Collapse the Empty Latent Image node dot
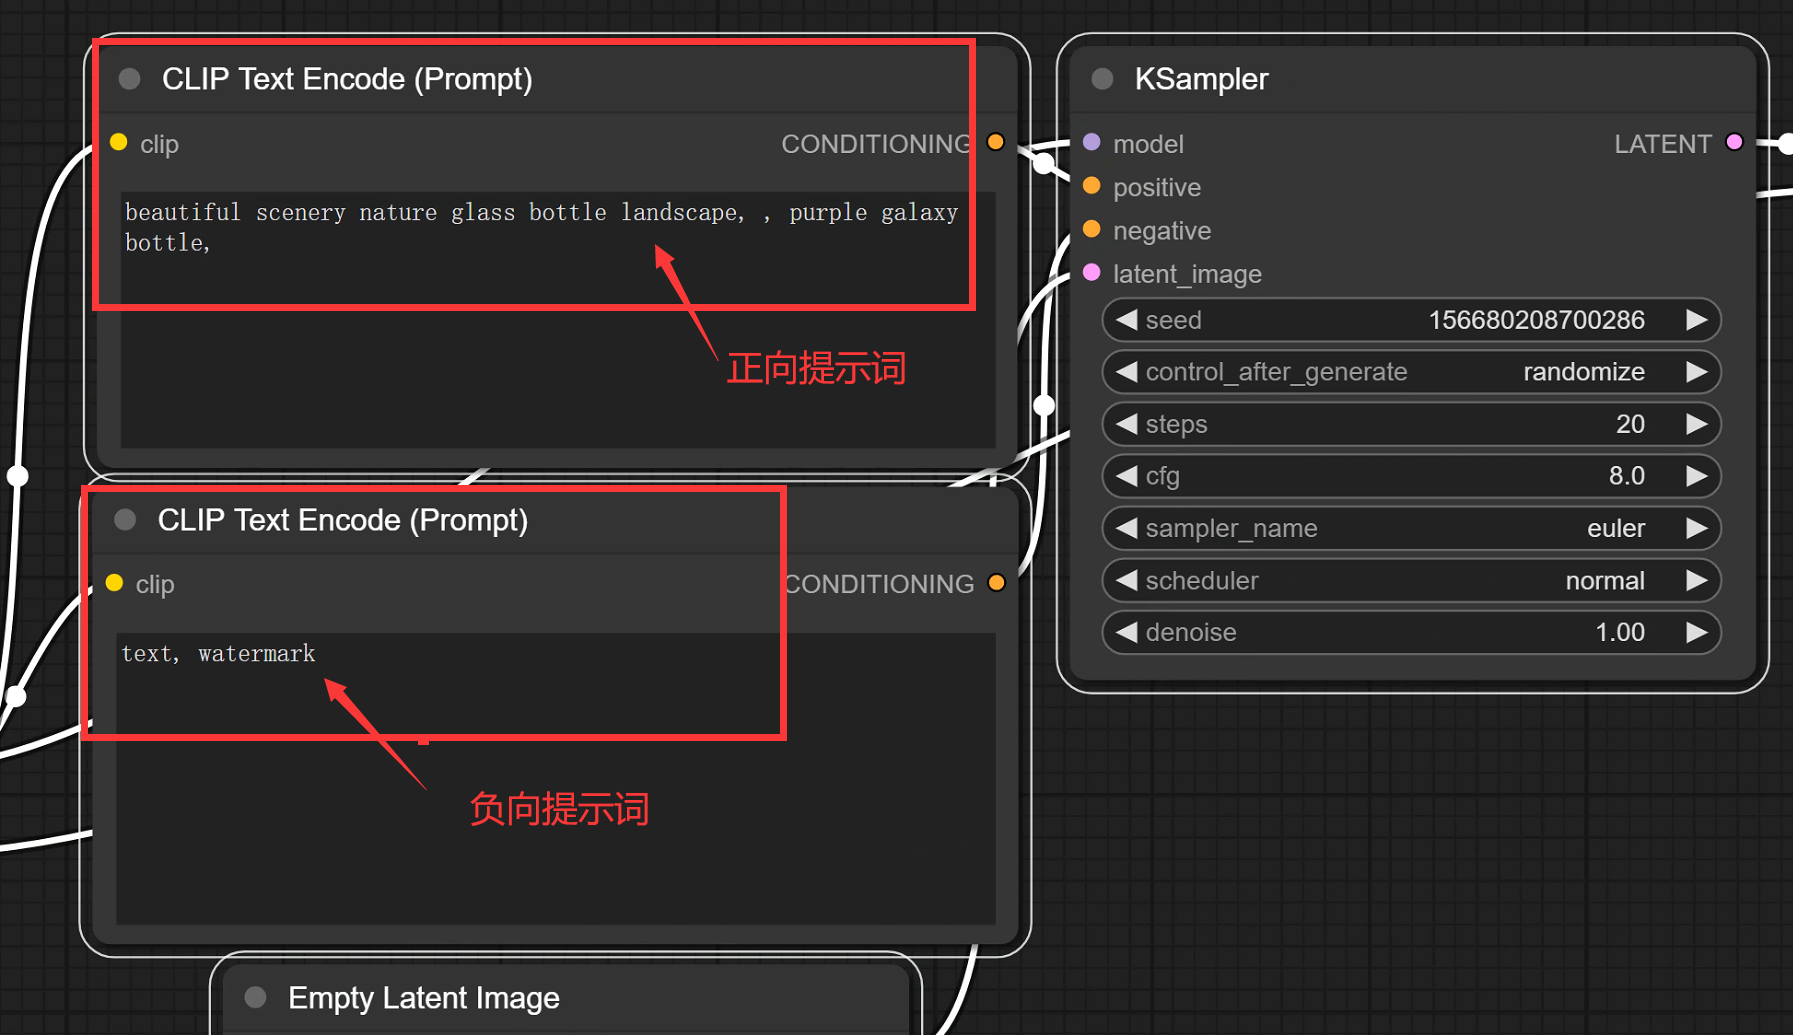The height and width of the screenshot is (1035, 1793). pos(255,997)
